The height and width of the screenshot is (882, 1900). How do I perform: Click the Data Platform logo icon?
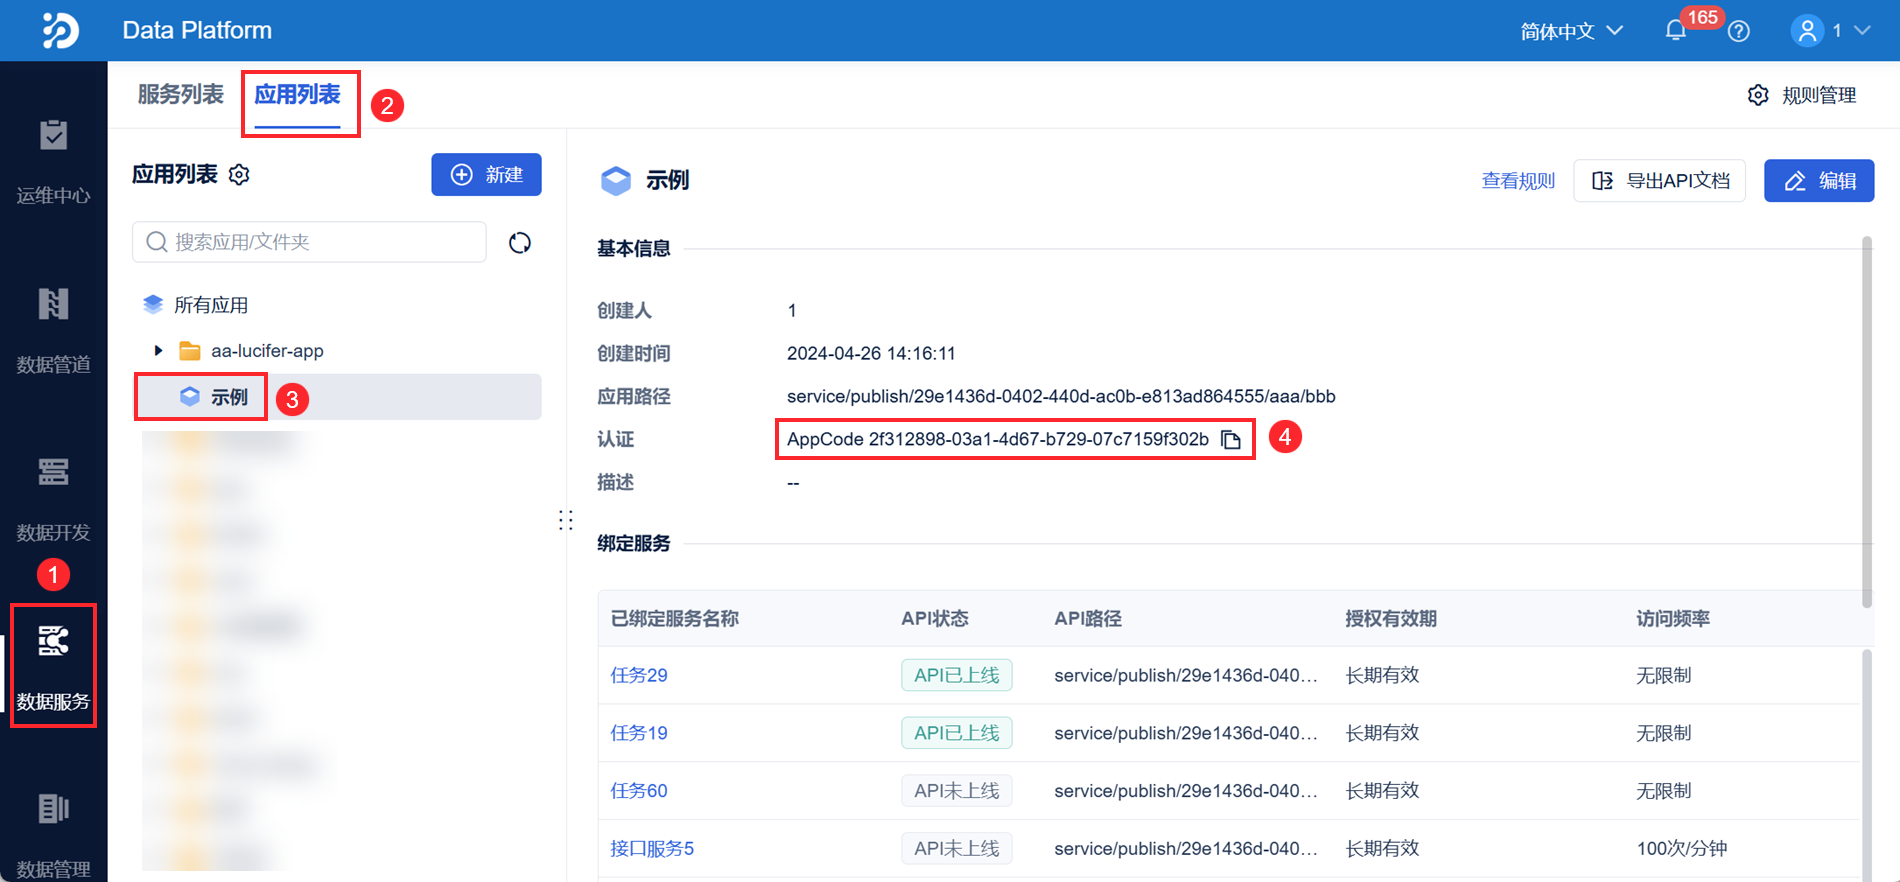(59, 30)
